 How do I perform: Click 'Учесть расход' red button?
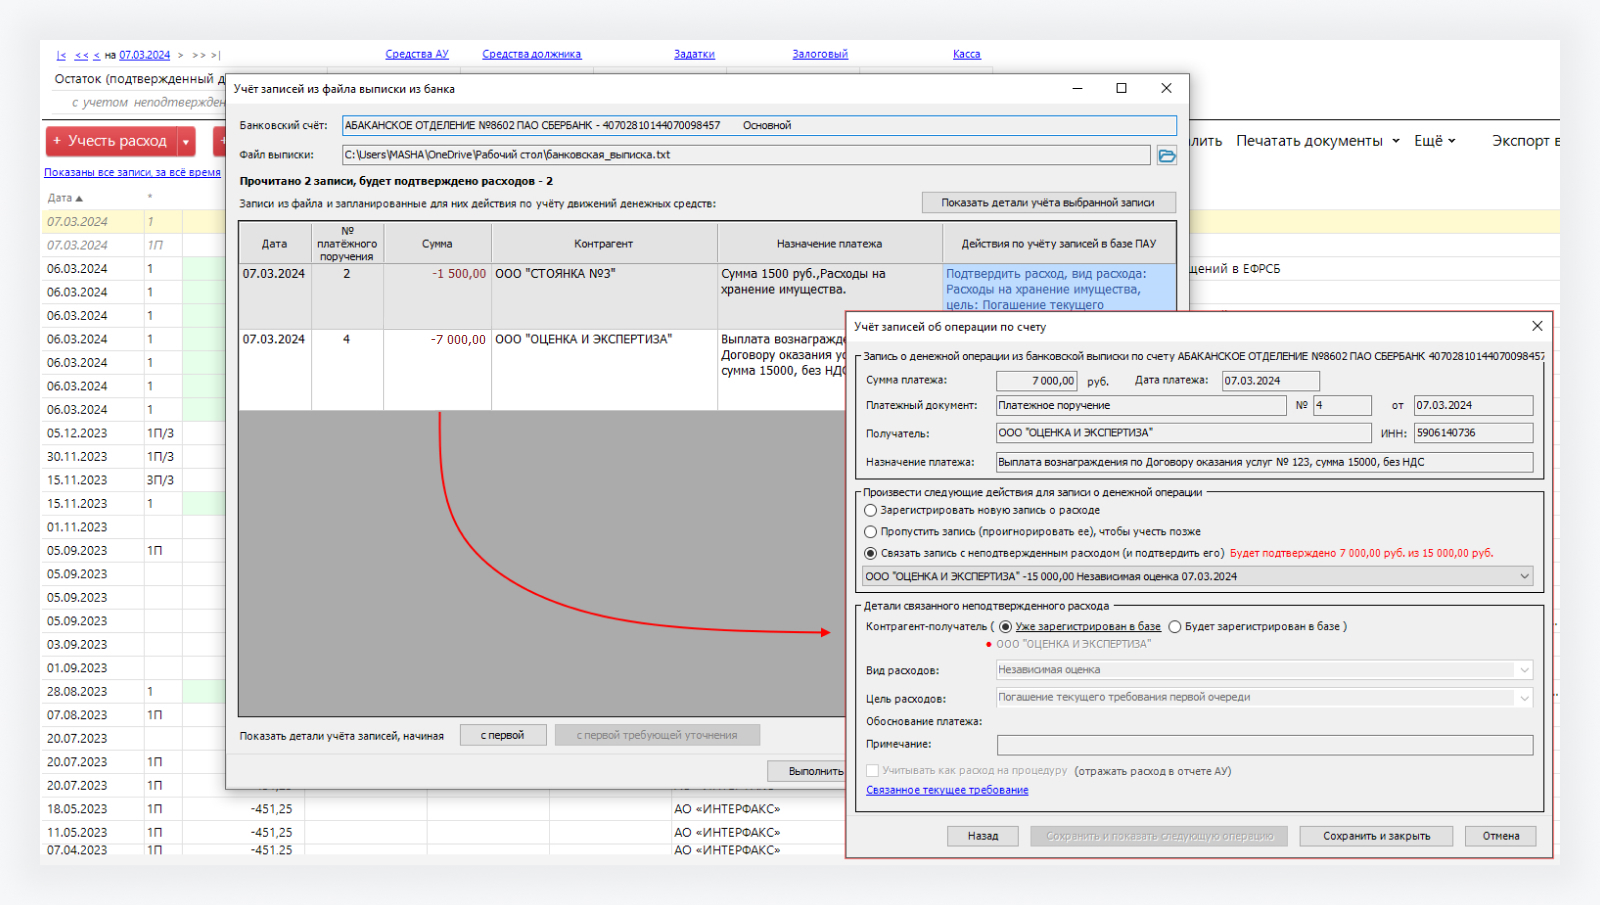[x=111, y=142]
